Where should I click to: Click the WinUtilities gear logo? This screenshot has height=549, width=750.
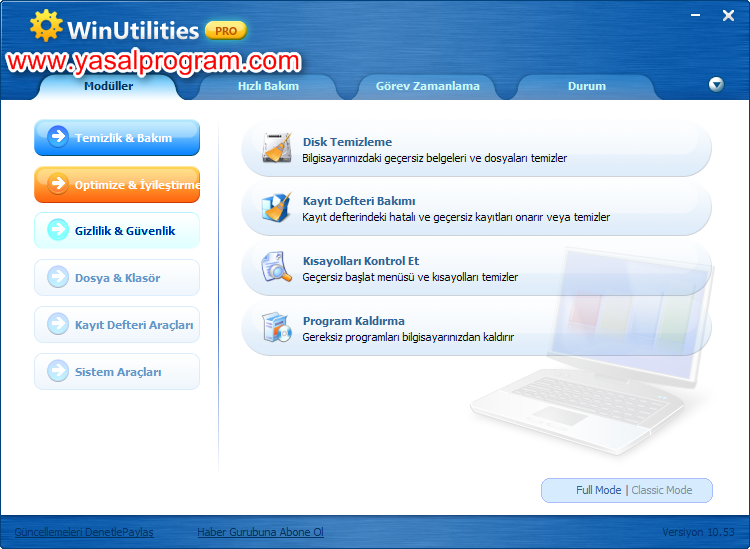(47, 27)
